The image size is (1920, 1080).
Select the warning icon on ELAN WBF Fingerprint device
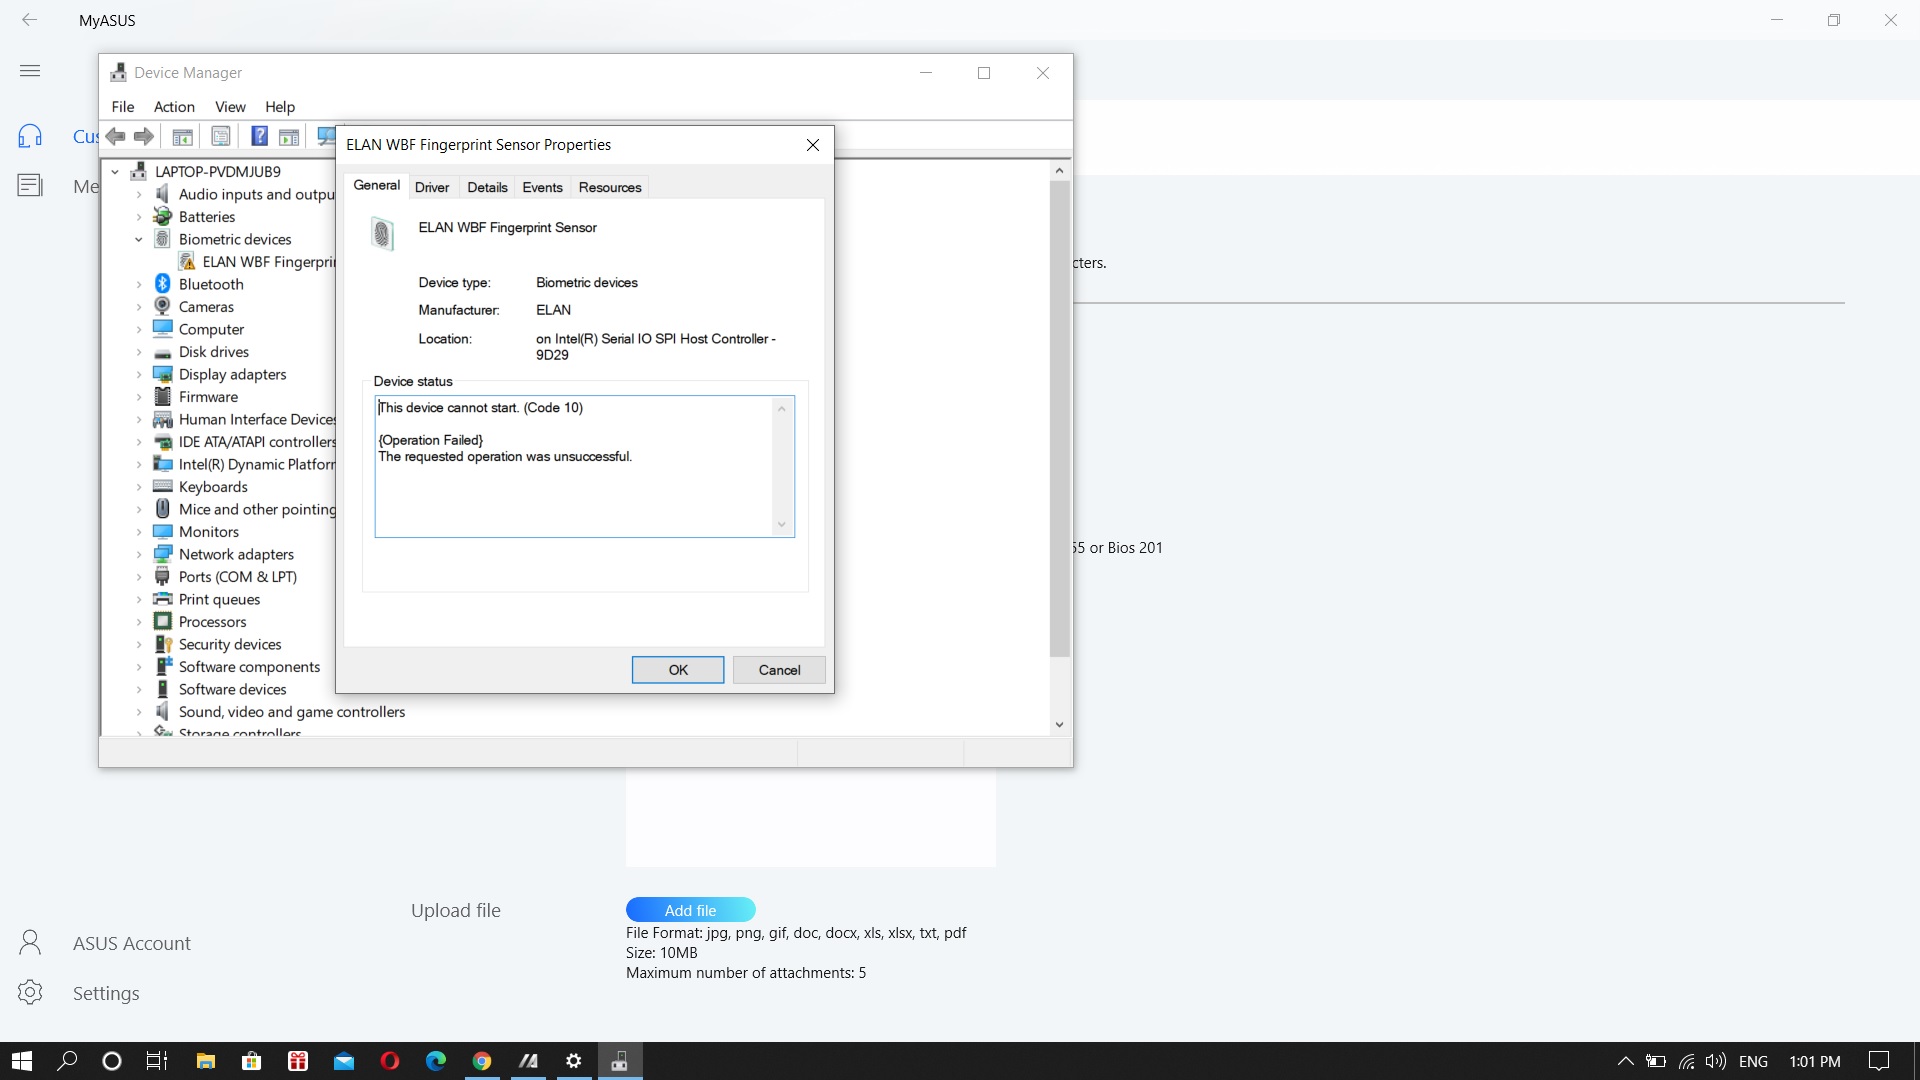tap(188, 261)
